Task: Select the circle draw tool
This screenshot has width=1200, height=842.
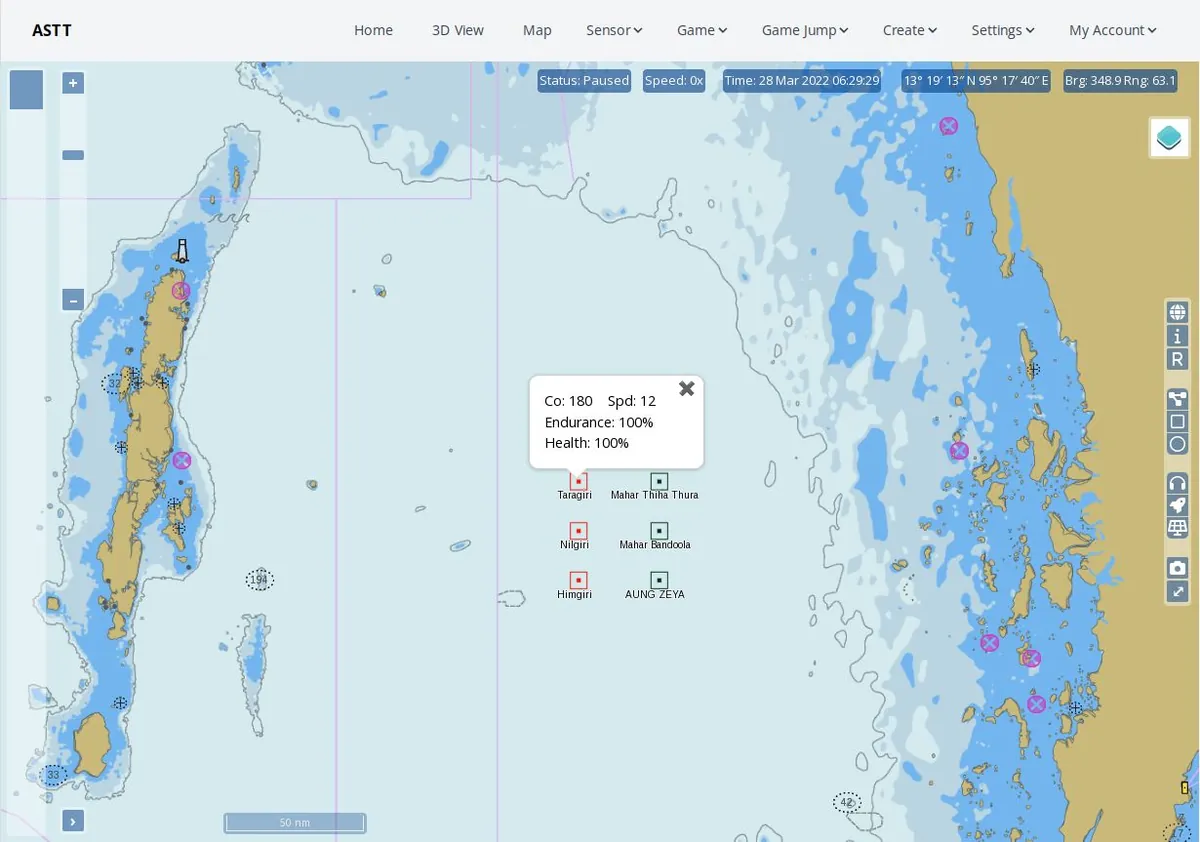Action: point(1177,445)
